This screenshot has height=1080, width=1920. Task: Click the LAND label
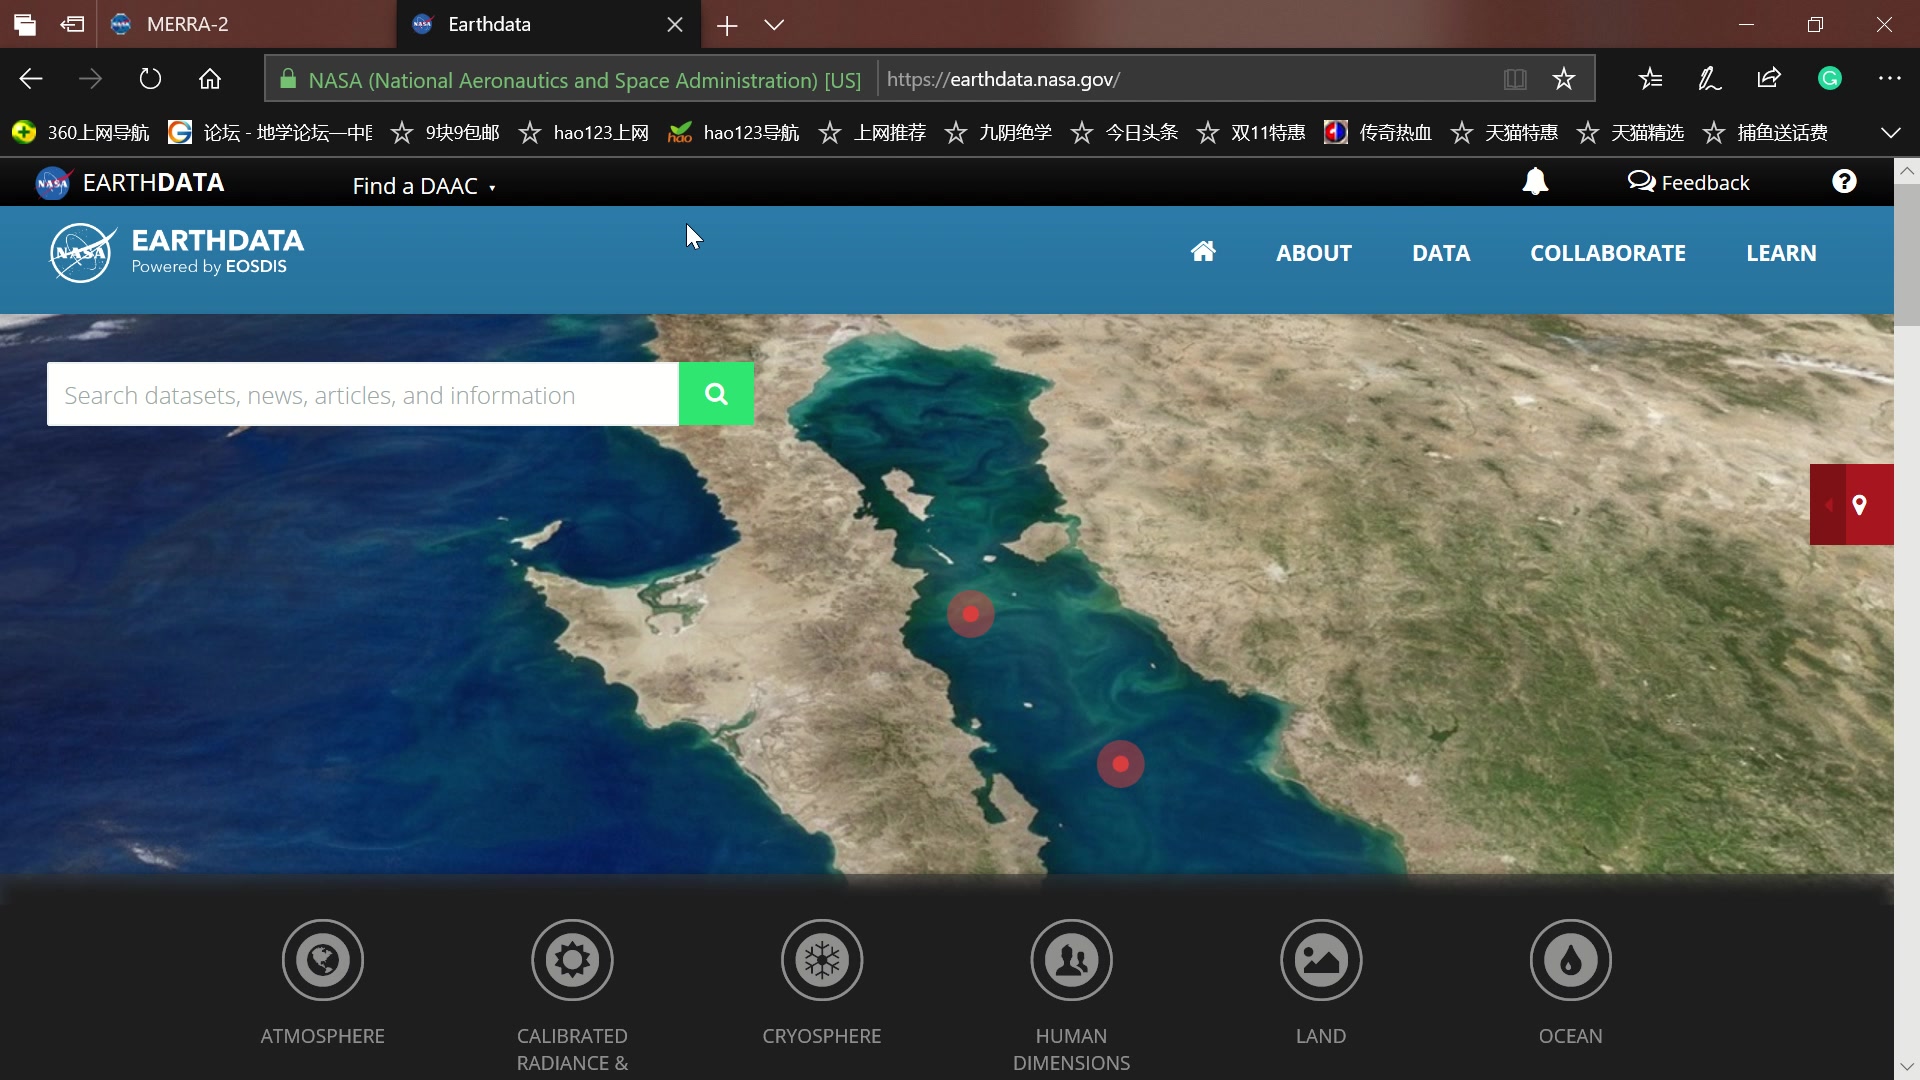point(1321,1036)
